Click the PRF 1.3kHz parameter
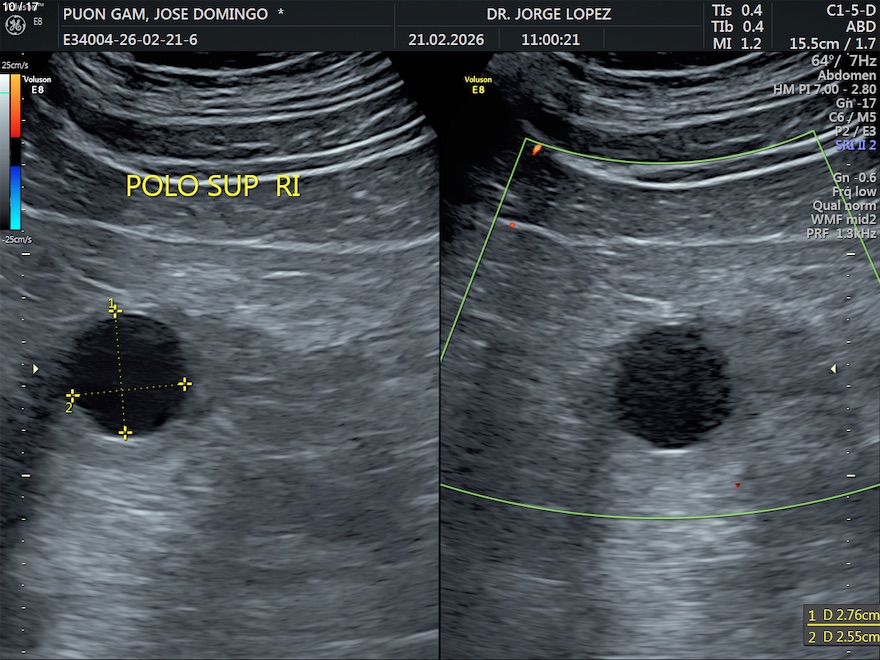Screen dimensions: 880x660 pos(841,233)
